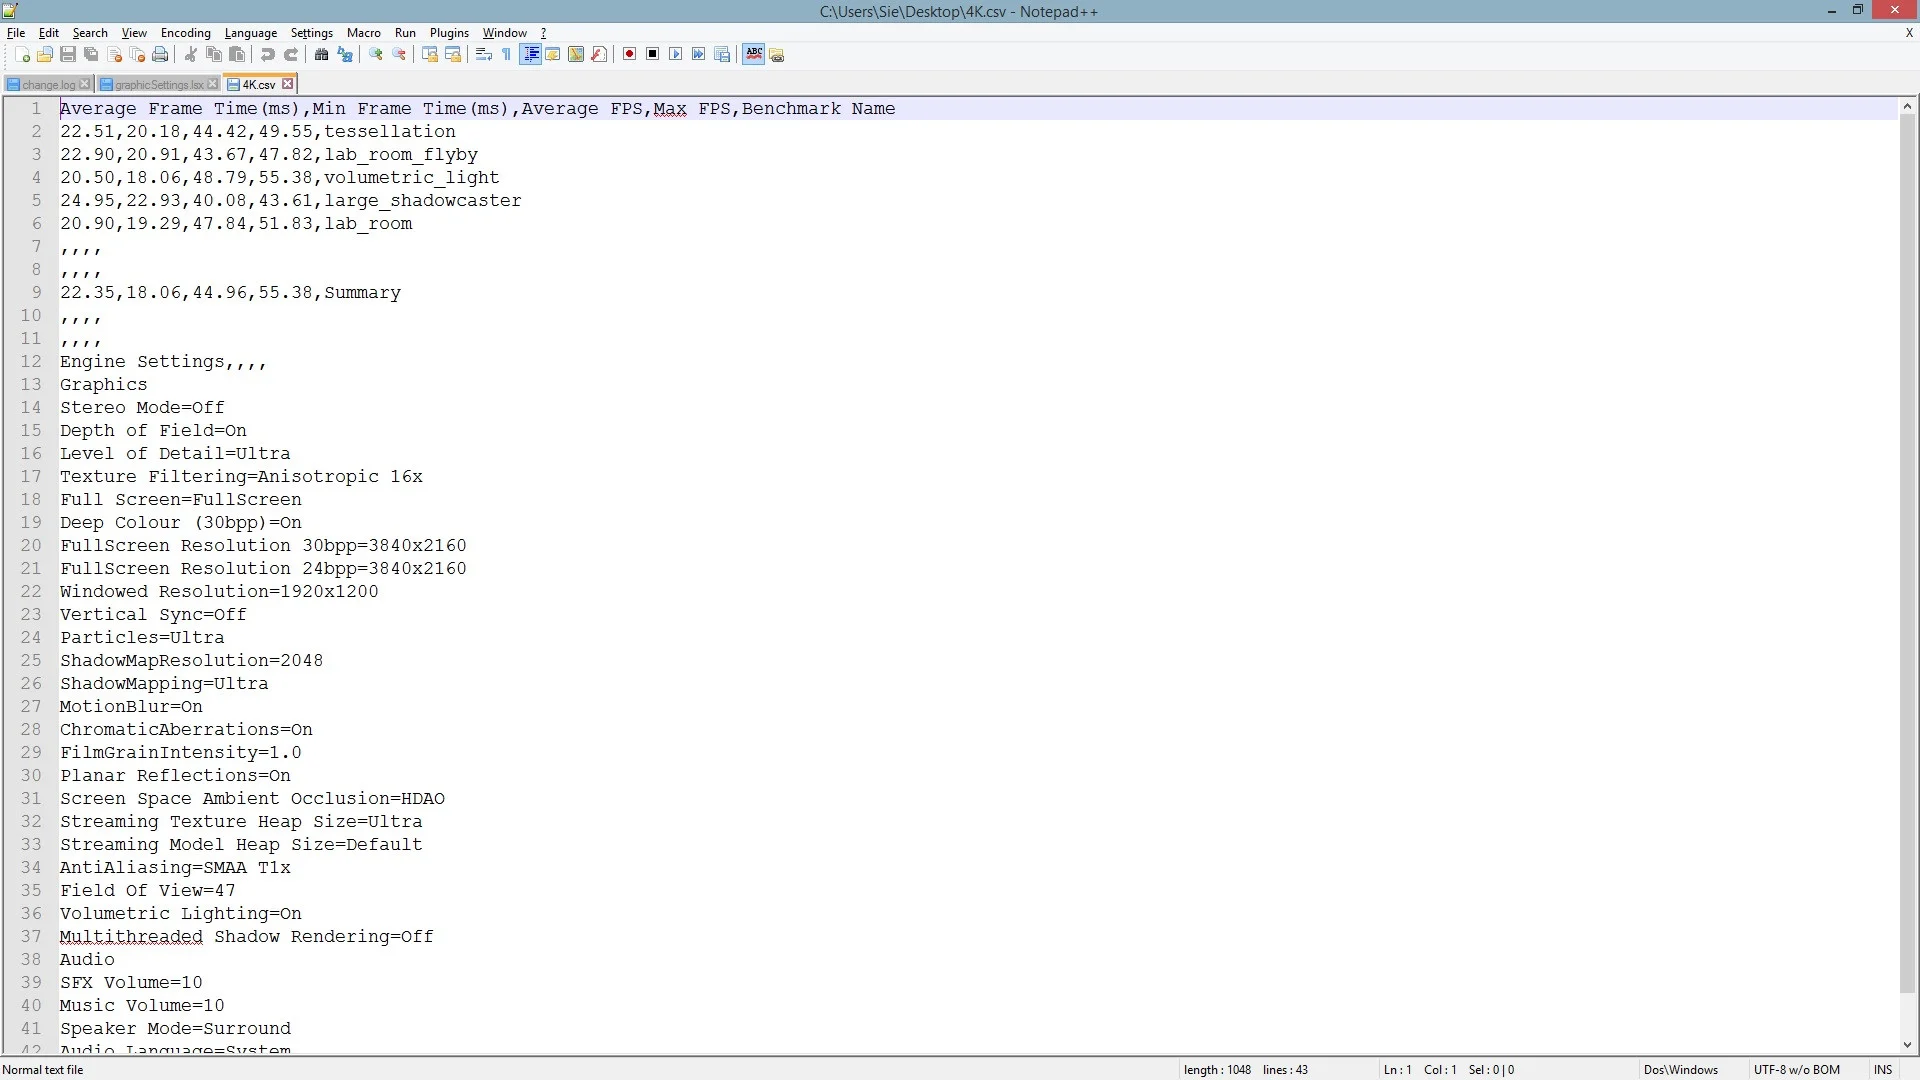Open the File menu
1920x1080 pixels.
pyautogui.click(x=16, y=33)
